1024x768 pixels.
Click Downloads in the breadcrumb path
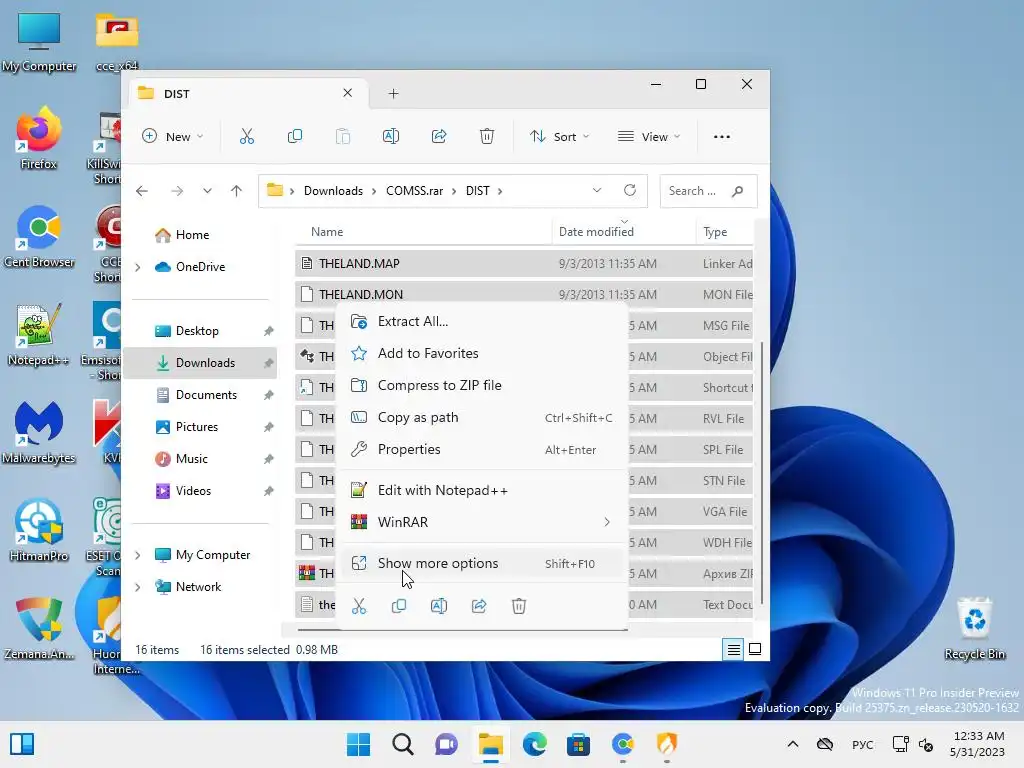tap(333, 191)
